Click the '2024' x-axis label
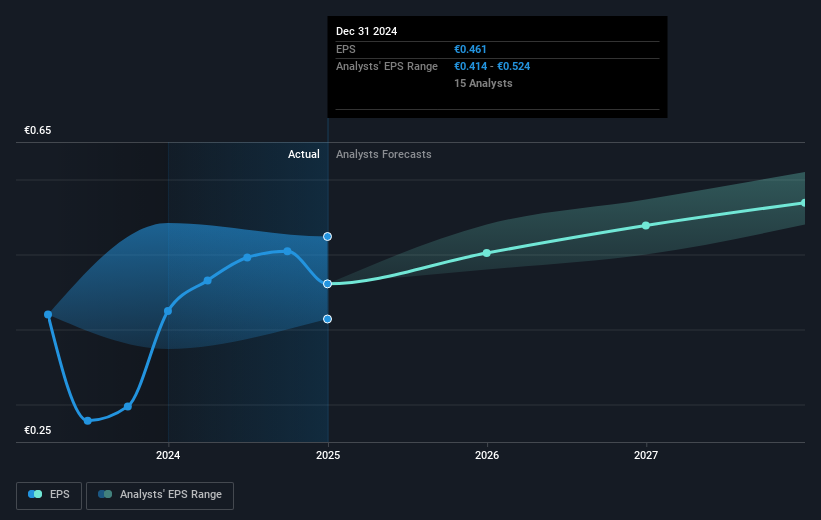This screenshot has height=520, width=821. click(168, 455)
